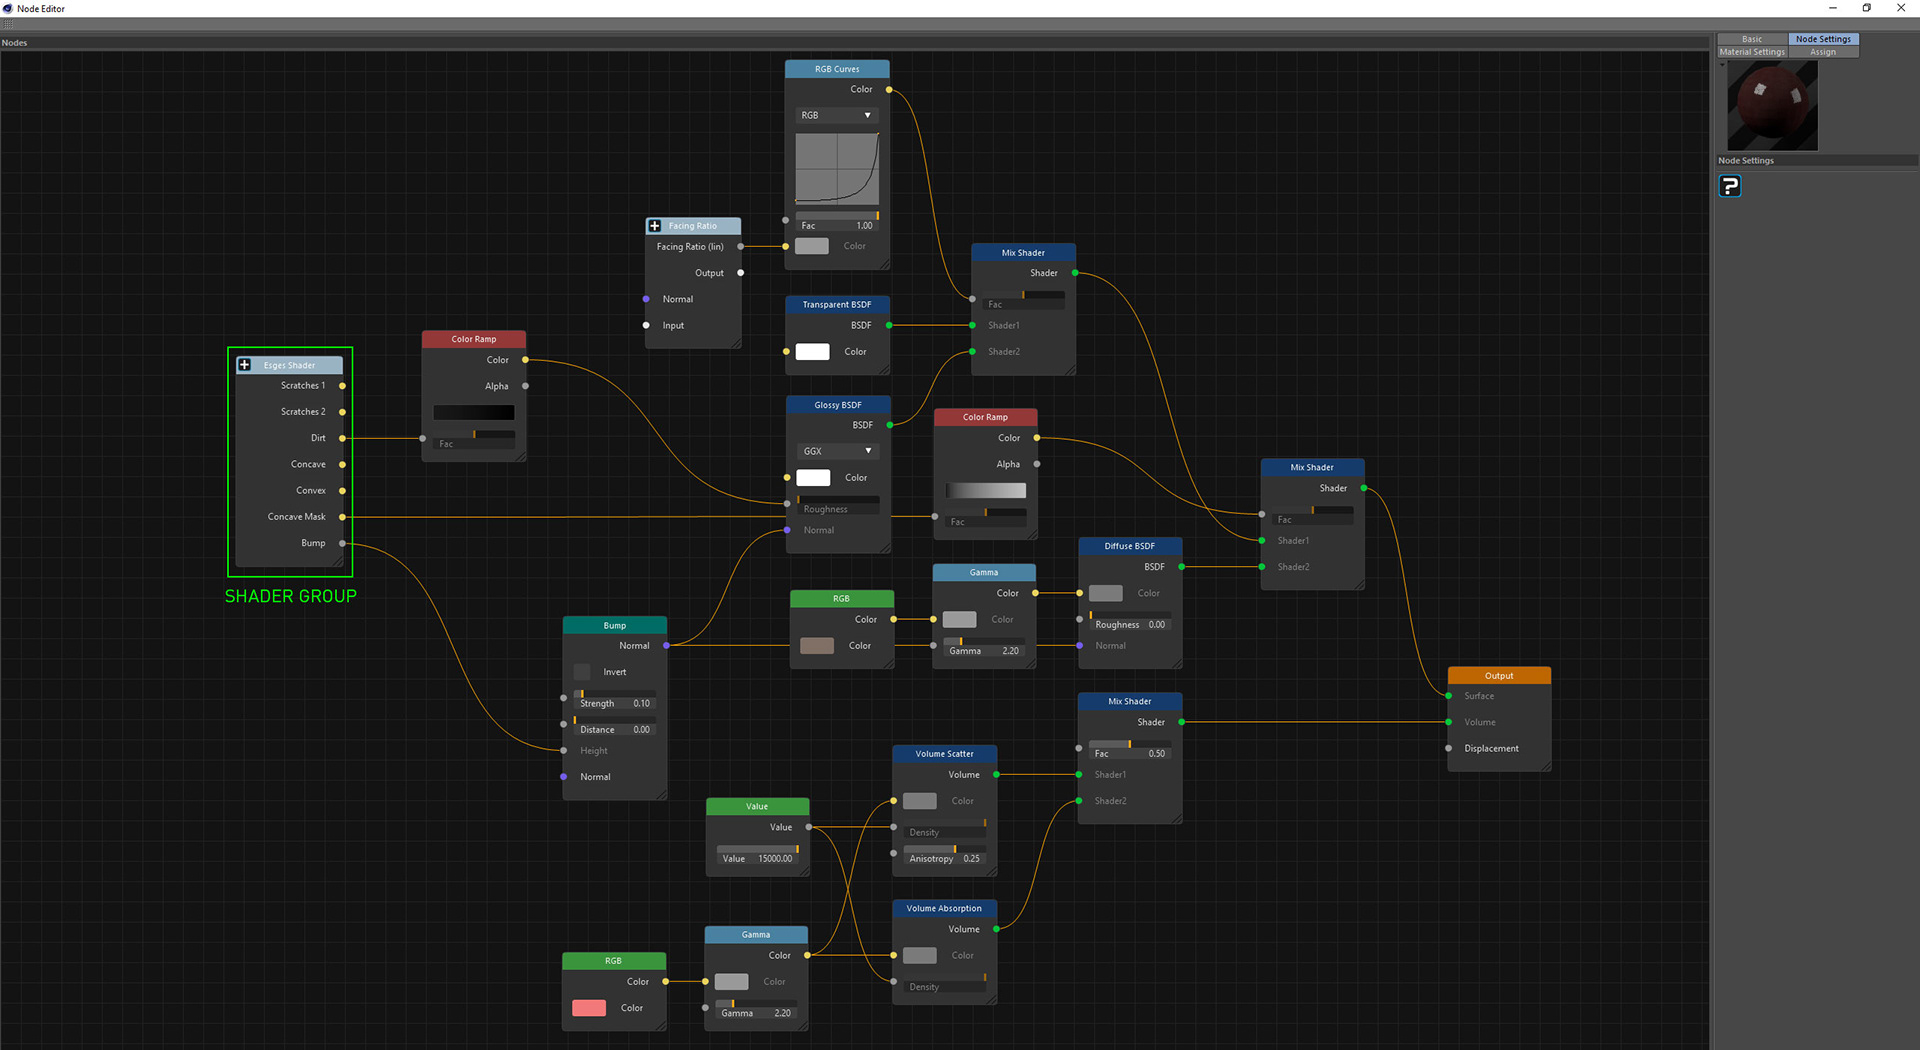Adjust Gamma 2.20 slider feeding Volume Scatter
1920x1050 pixels.
coord(756,1009)
